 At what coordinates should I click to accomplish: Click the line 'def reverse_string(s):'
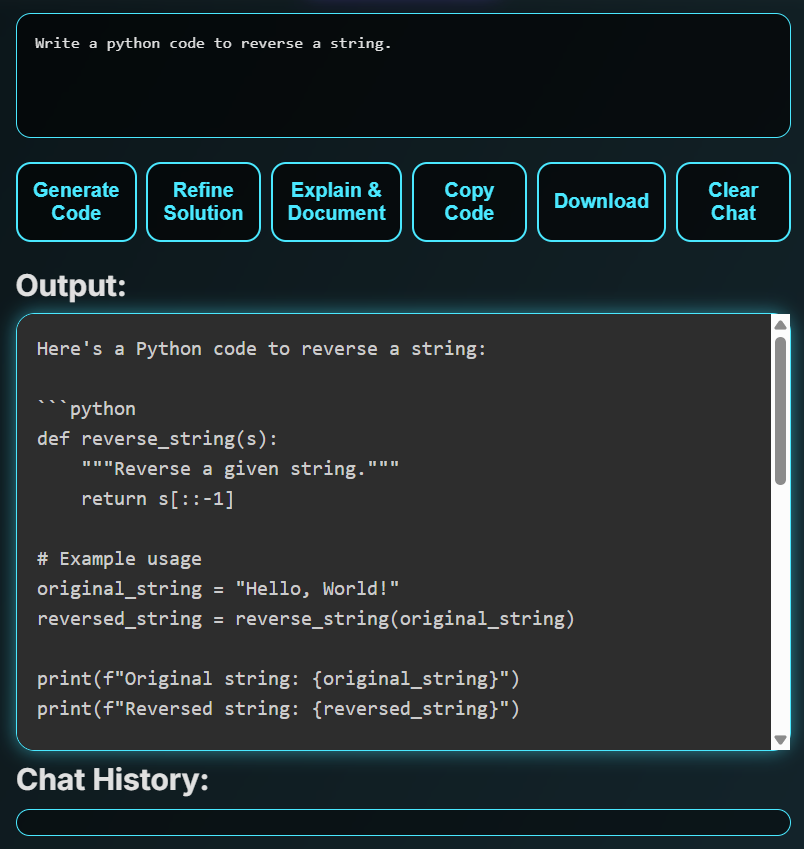click(157, 439)
